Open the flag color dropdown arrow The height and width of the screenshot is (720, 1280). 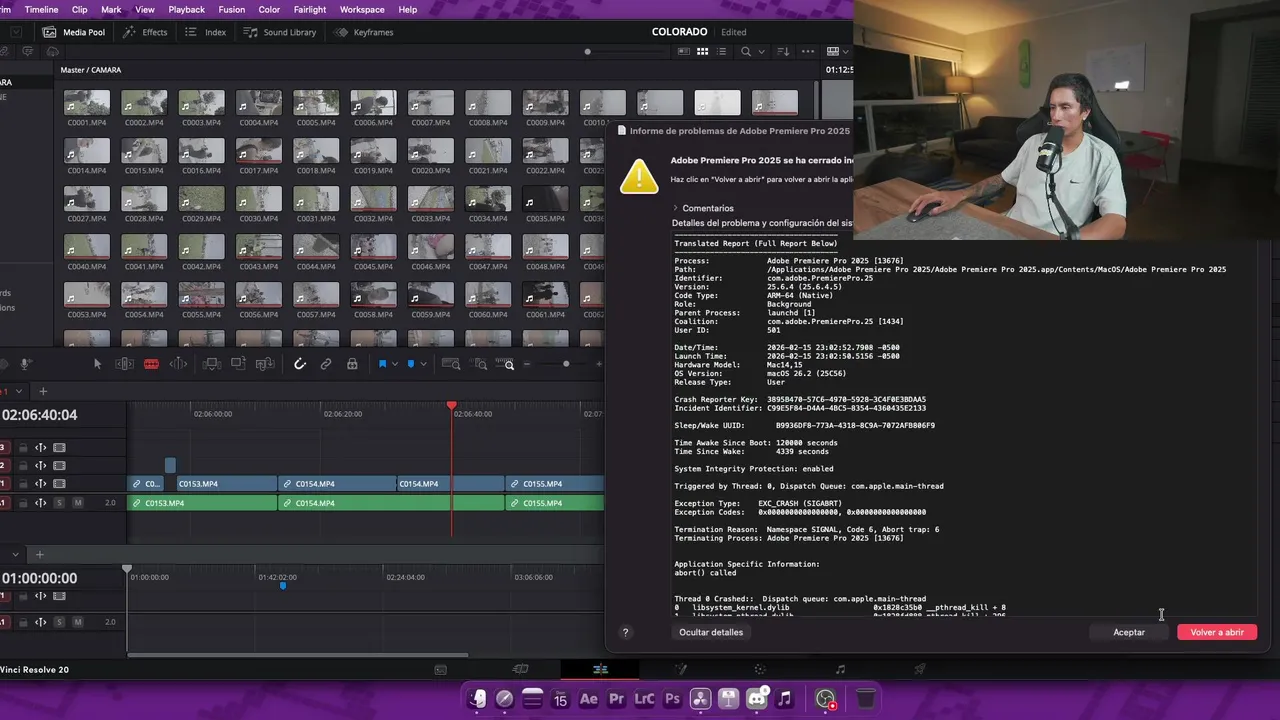tap(395, 364)
